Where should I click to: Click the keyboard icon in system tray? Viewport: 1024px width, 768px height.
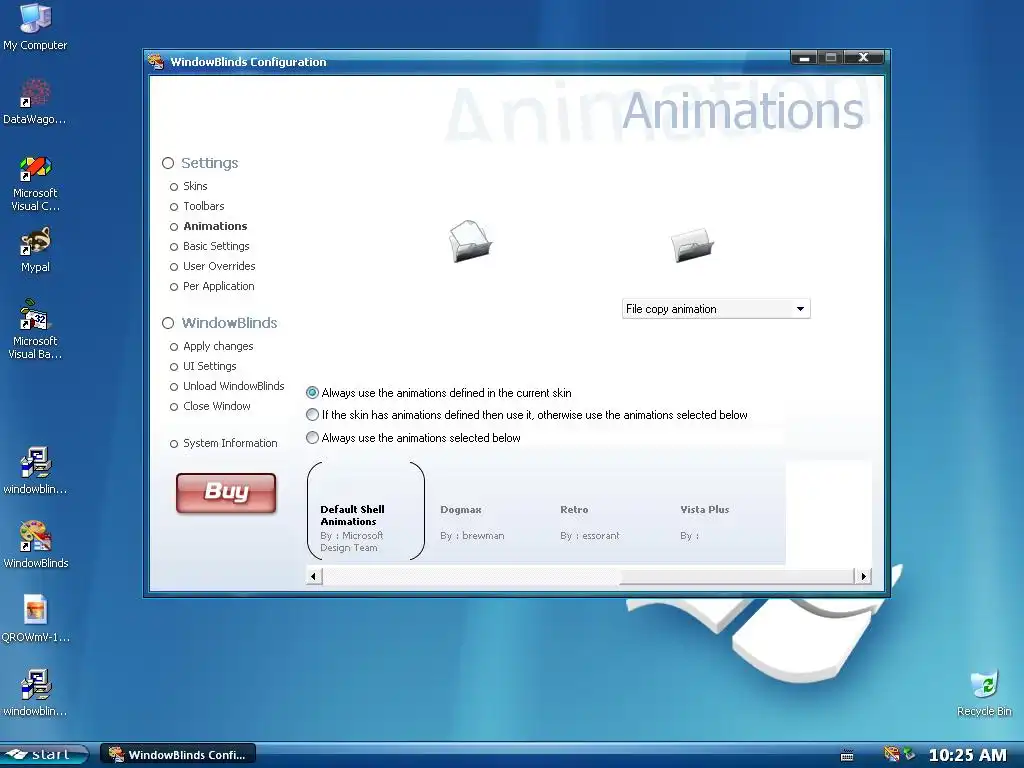[x=847, y=756]
